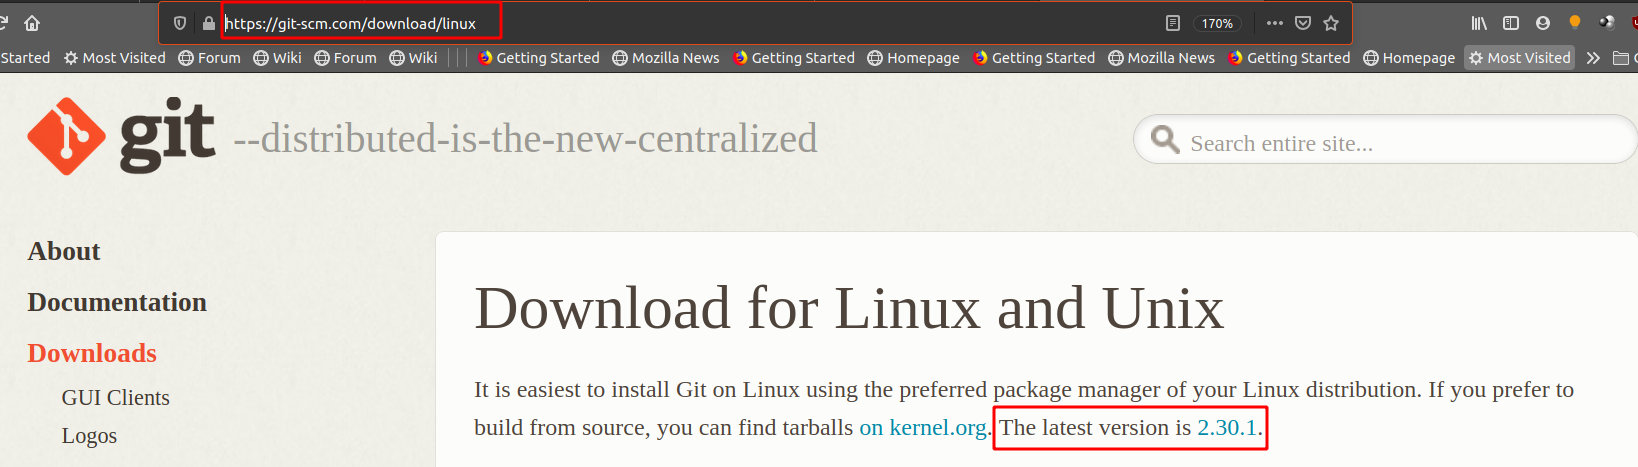Go to the About section
This screenshot has height=467, width=1638.
[64, 251]
